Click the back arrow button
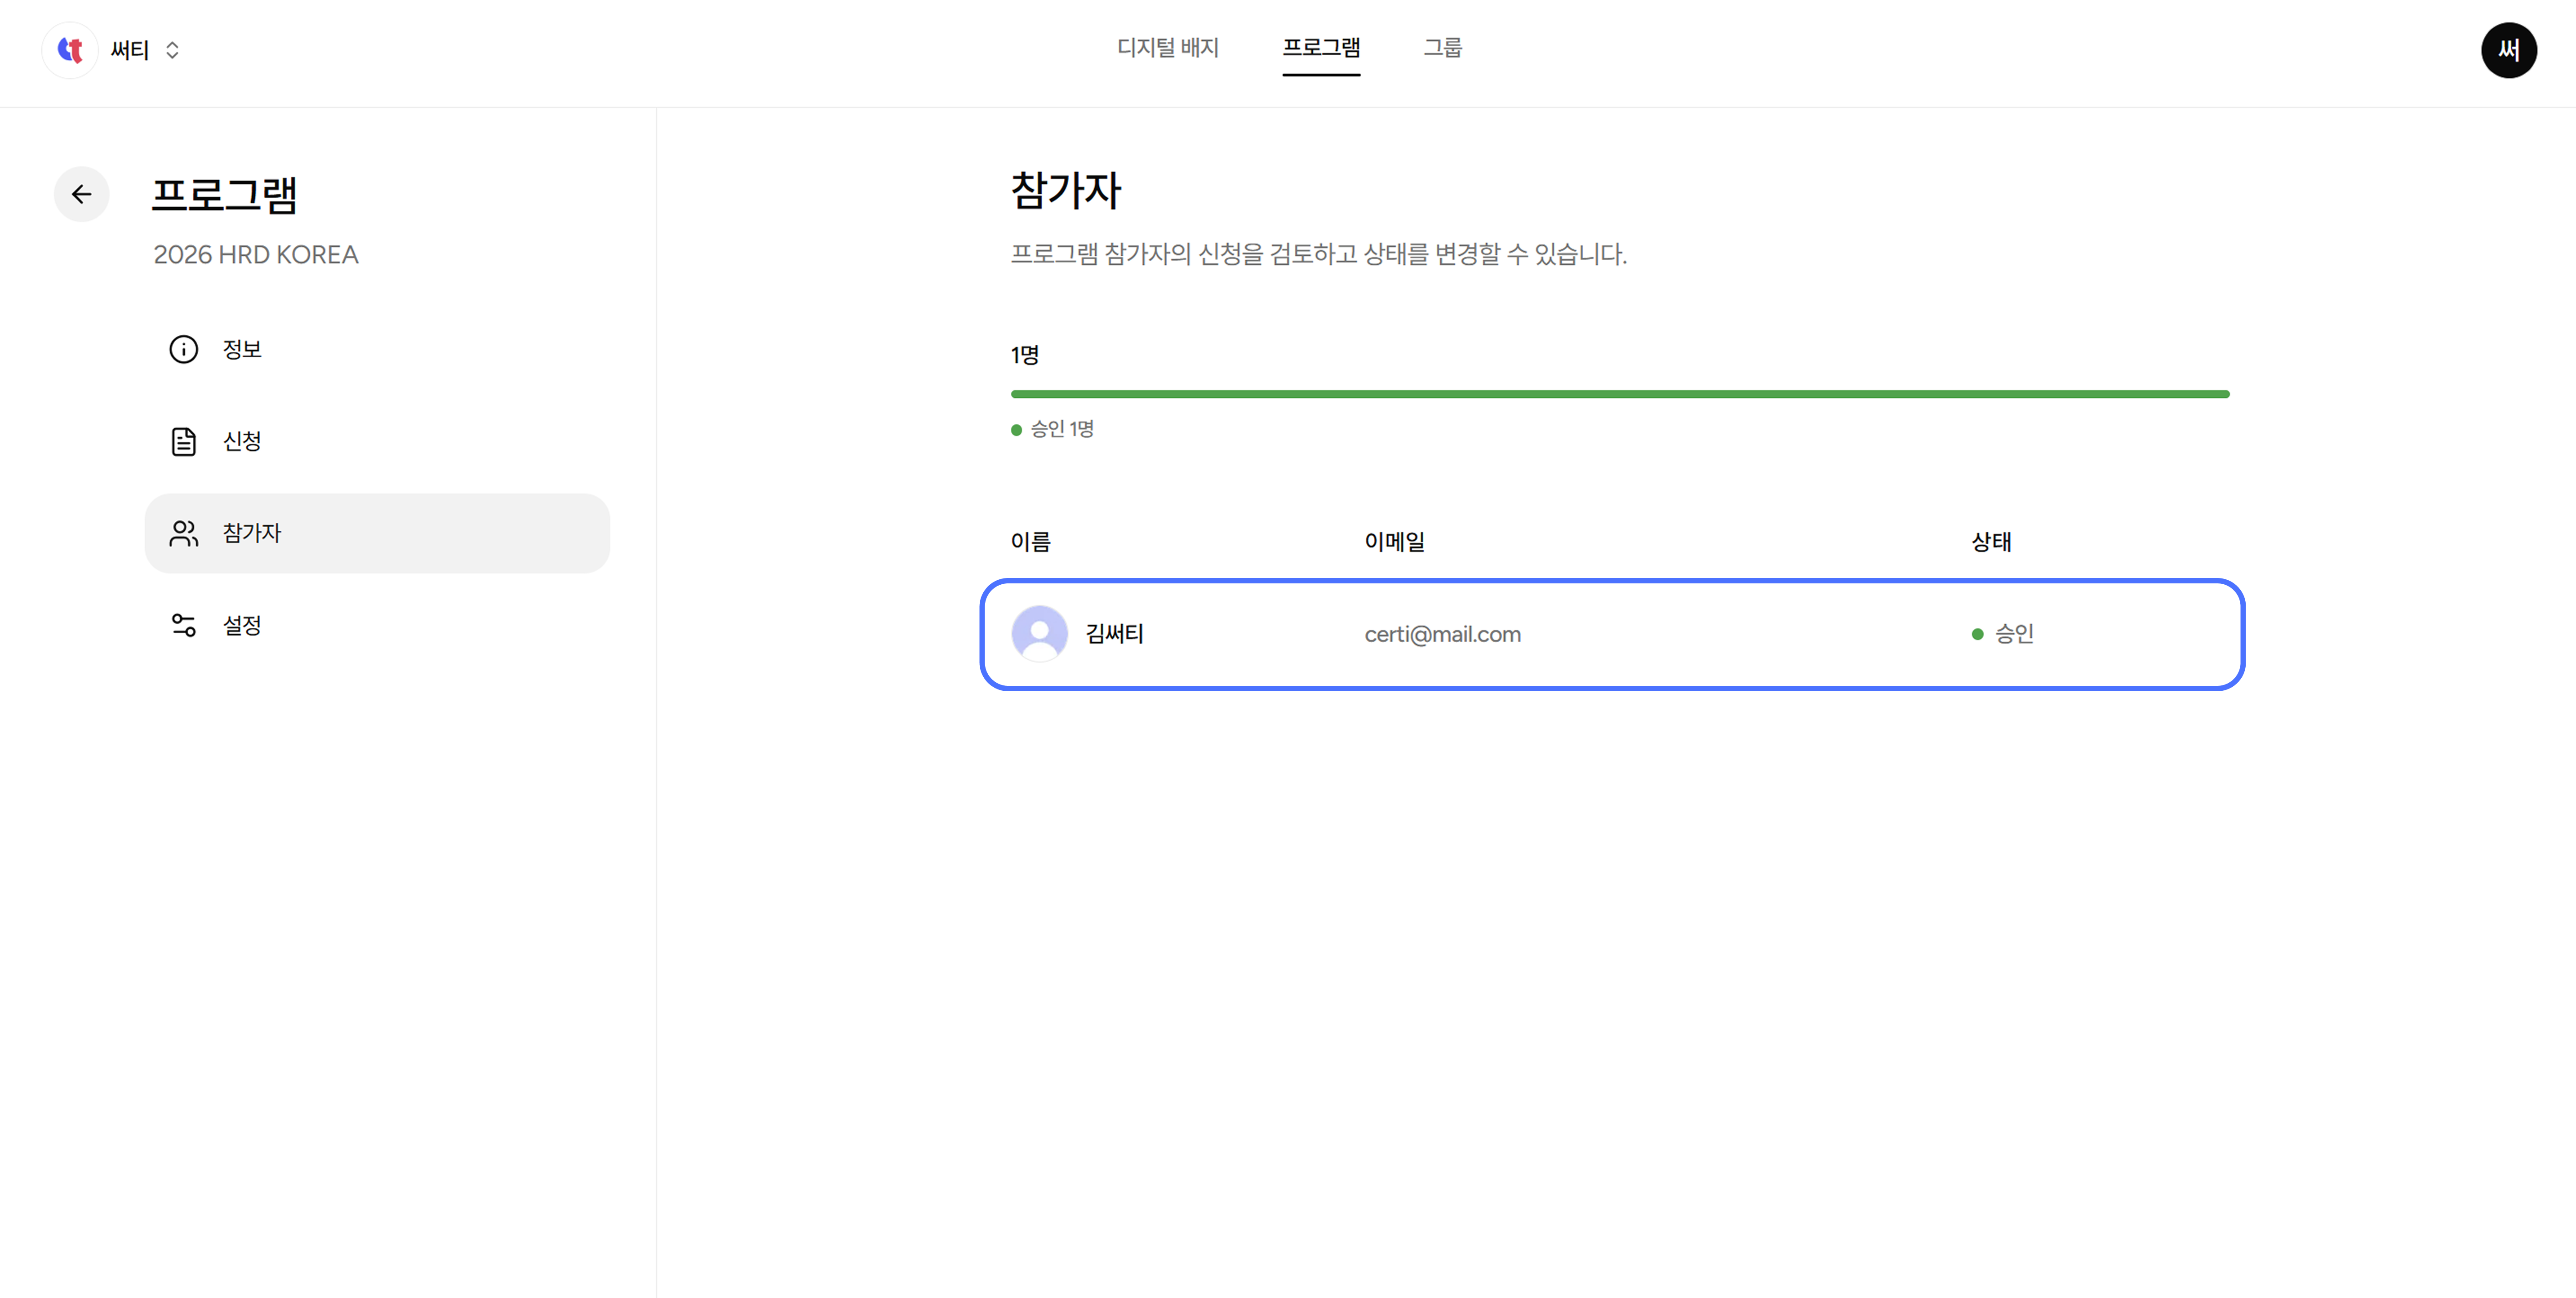The height and width of the screenshot is (1298, 2576). (x=82, y=194)
